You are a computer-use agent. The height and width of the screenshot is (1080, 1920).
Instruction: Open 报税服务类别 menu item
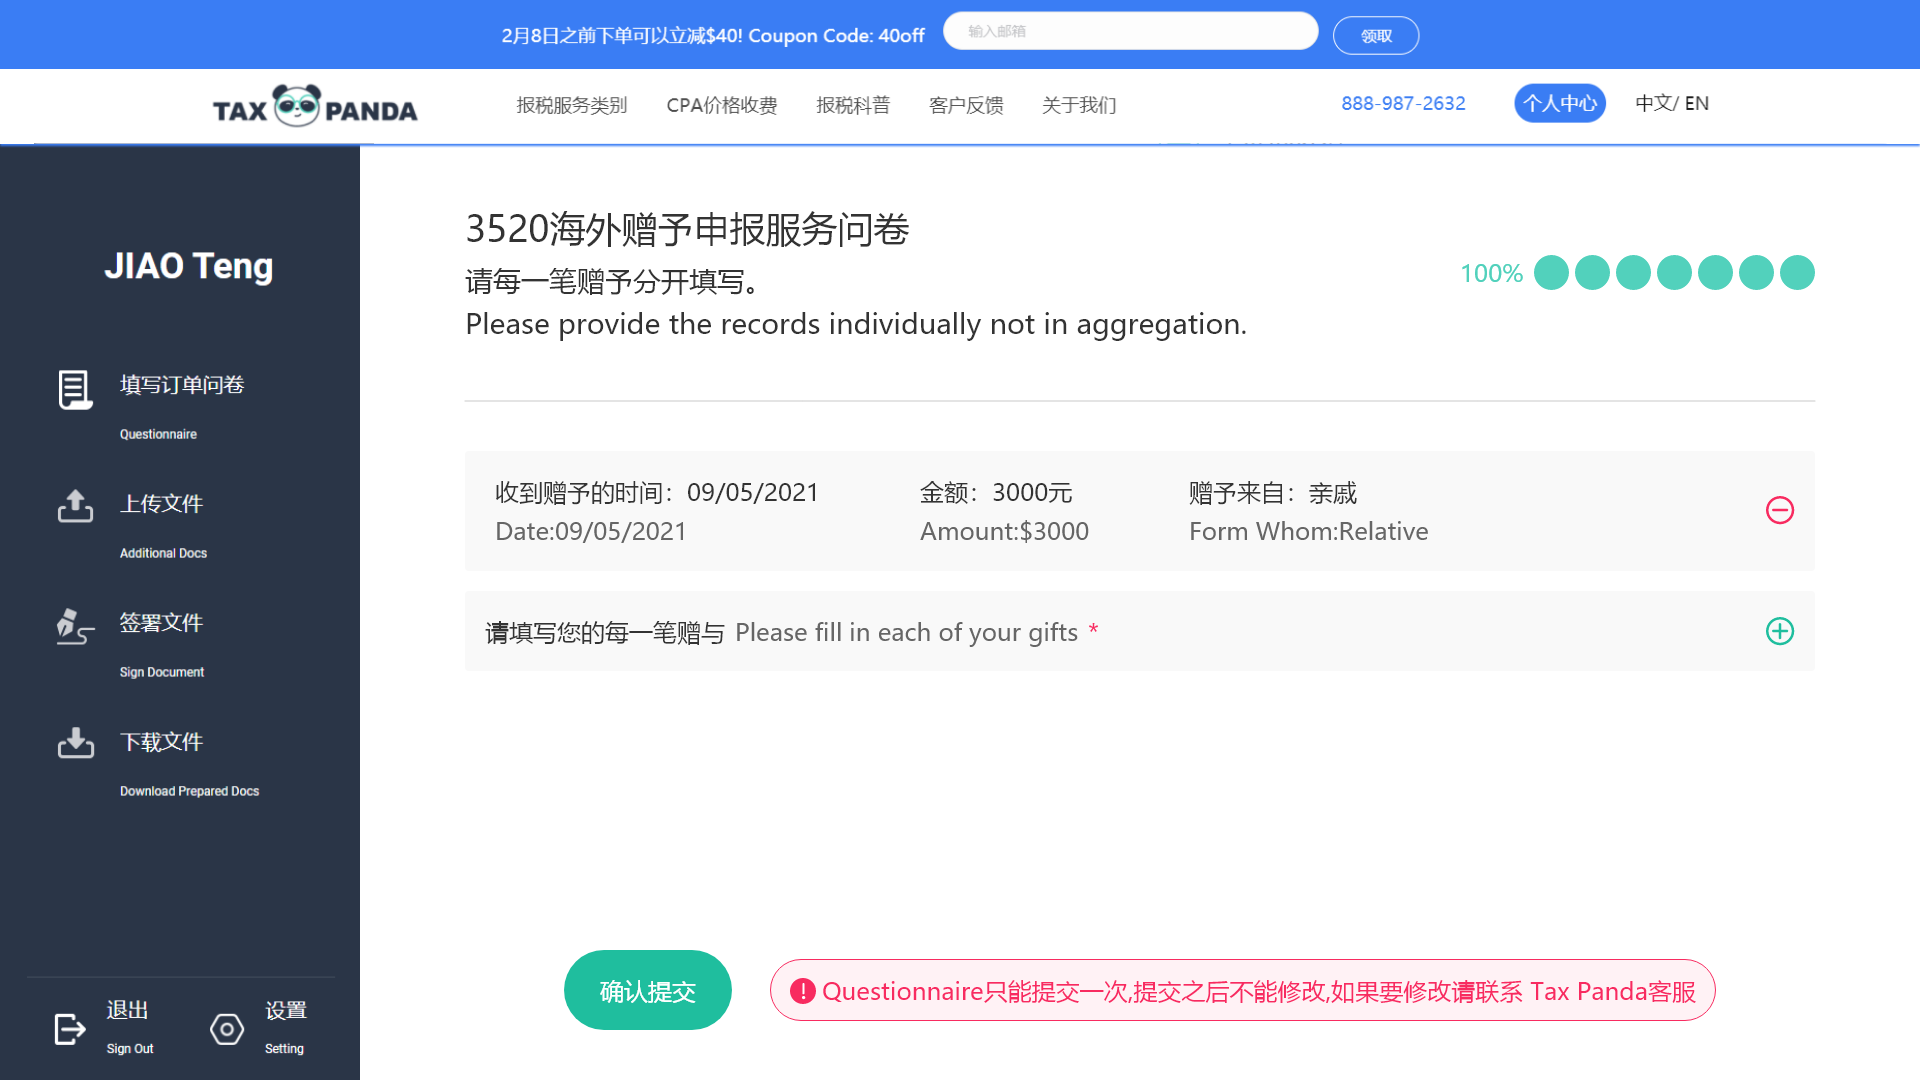click(571, 105)
